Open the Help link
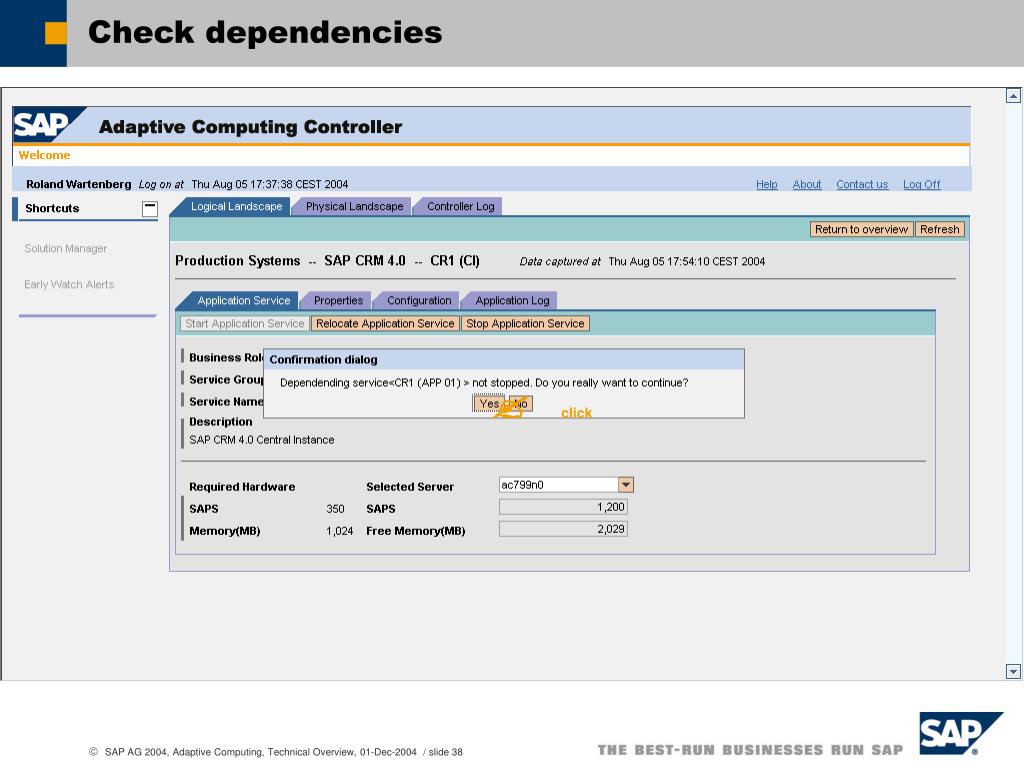This screenshot has height=768, width=1024. click(767, 184)
